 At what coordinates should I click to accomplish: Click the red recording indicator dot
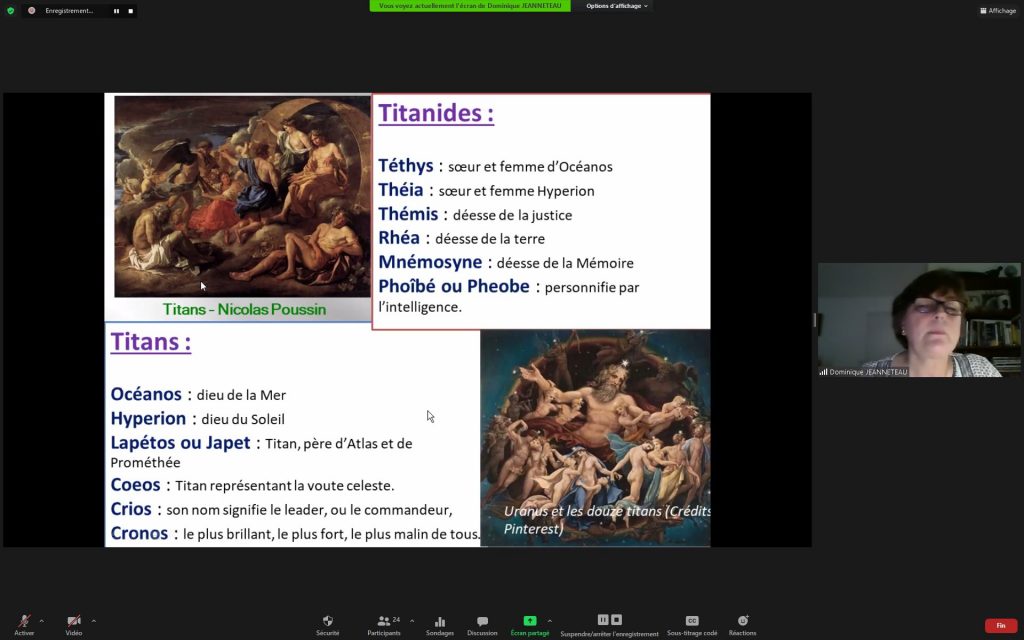coord(31,10)
